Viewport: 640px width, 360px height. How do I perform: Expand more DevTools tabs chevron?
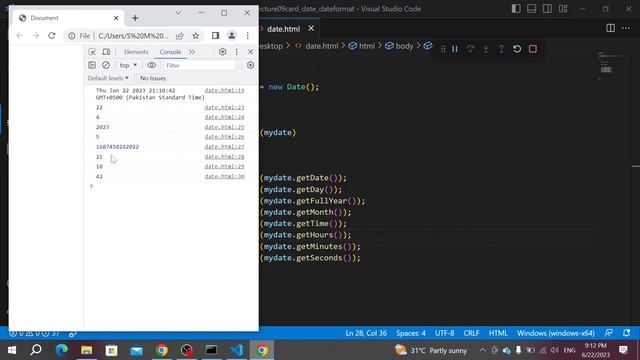[192, 52]
